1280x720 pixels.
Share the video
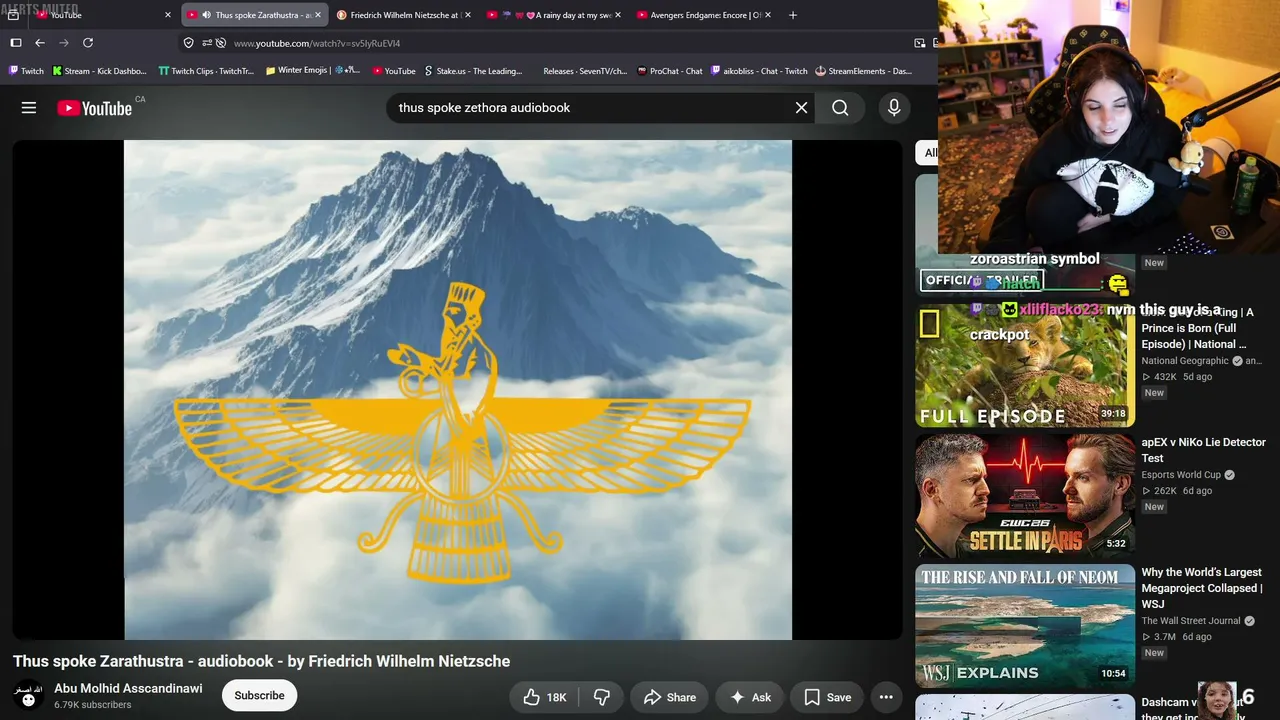669,697
